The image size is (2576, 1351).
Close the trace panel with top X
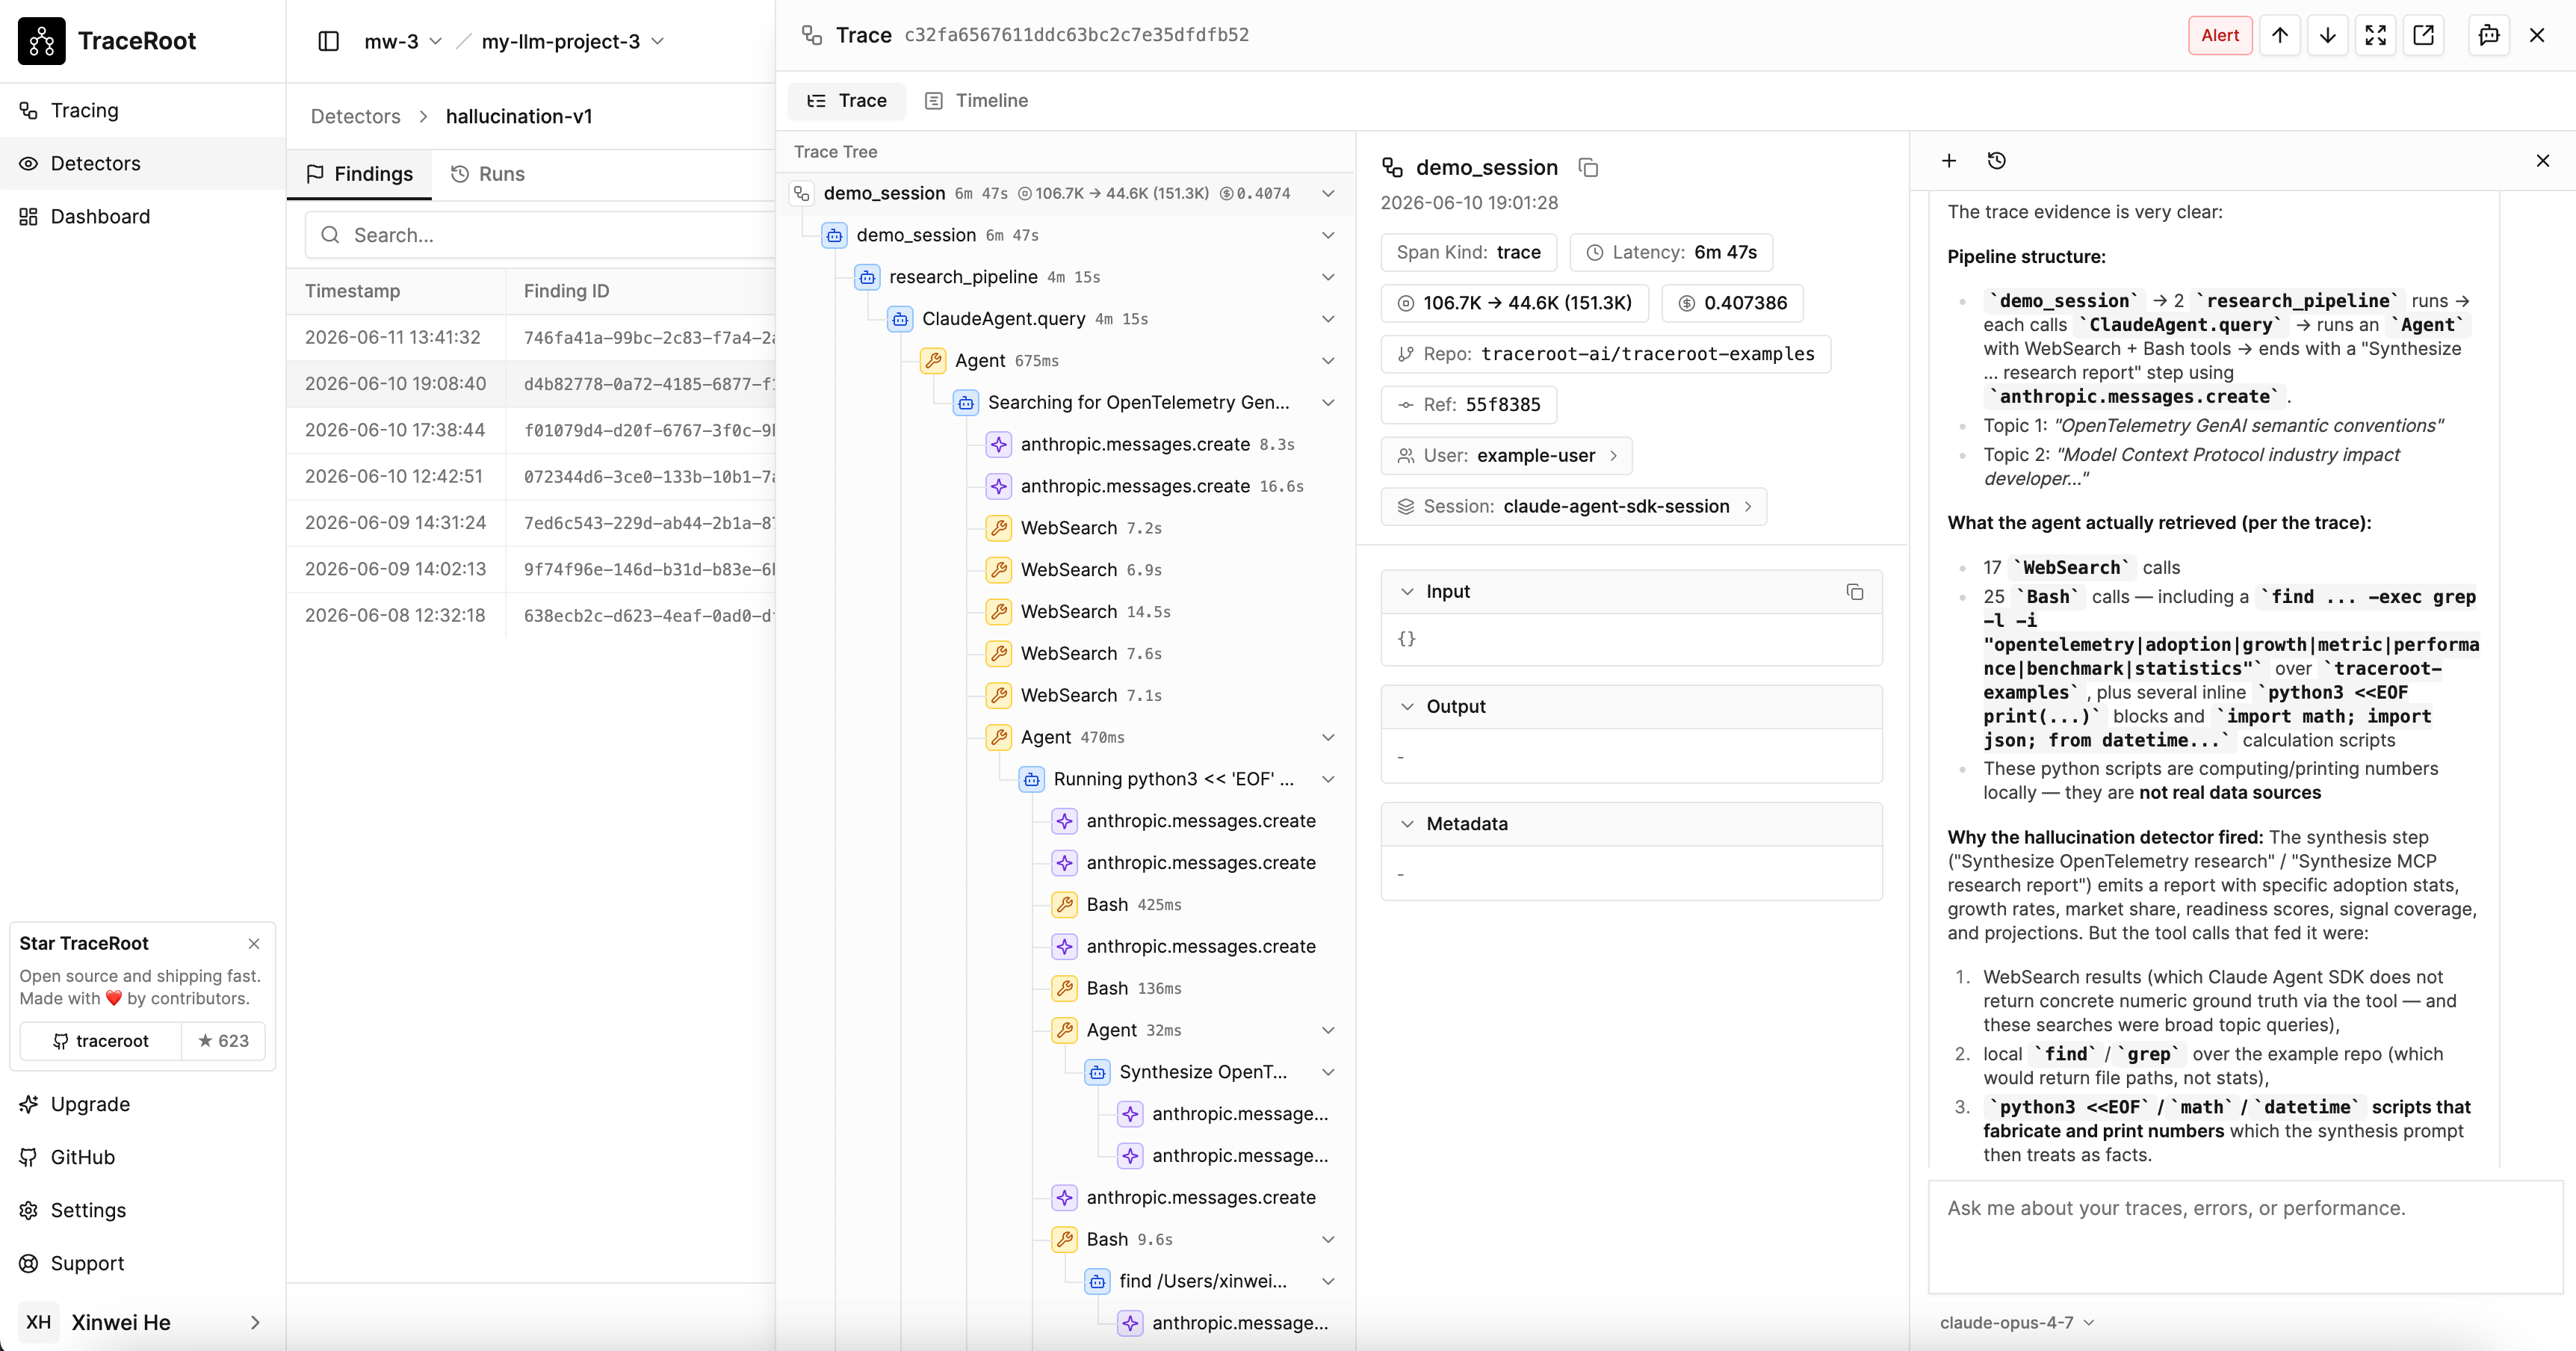point(2537,35)
